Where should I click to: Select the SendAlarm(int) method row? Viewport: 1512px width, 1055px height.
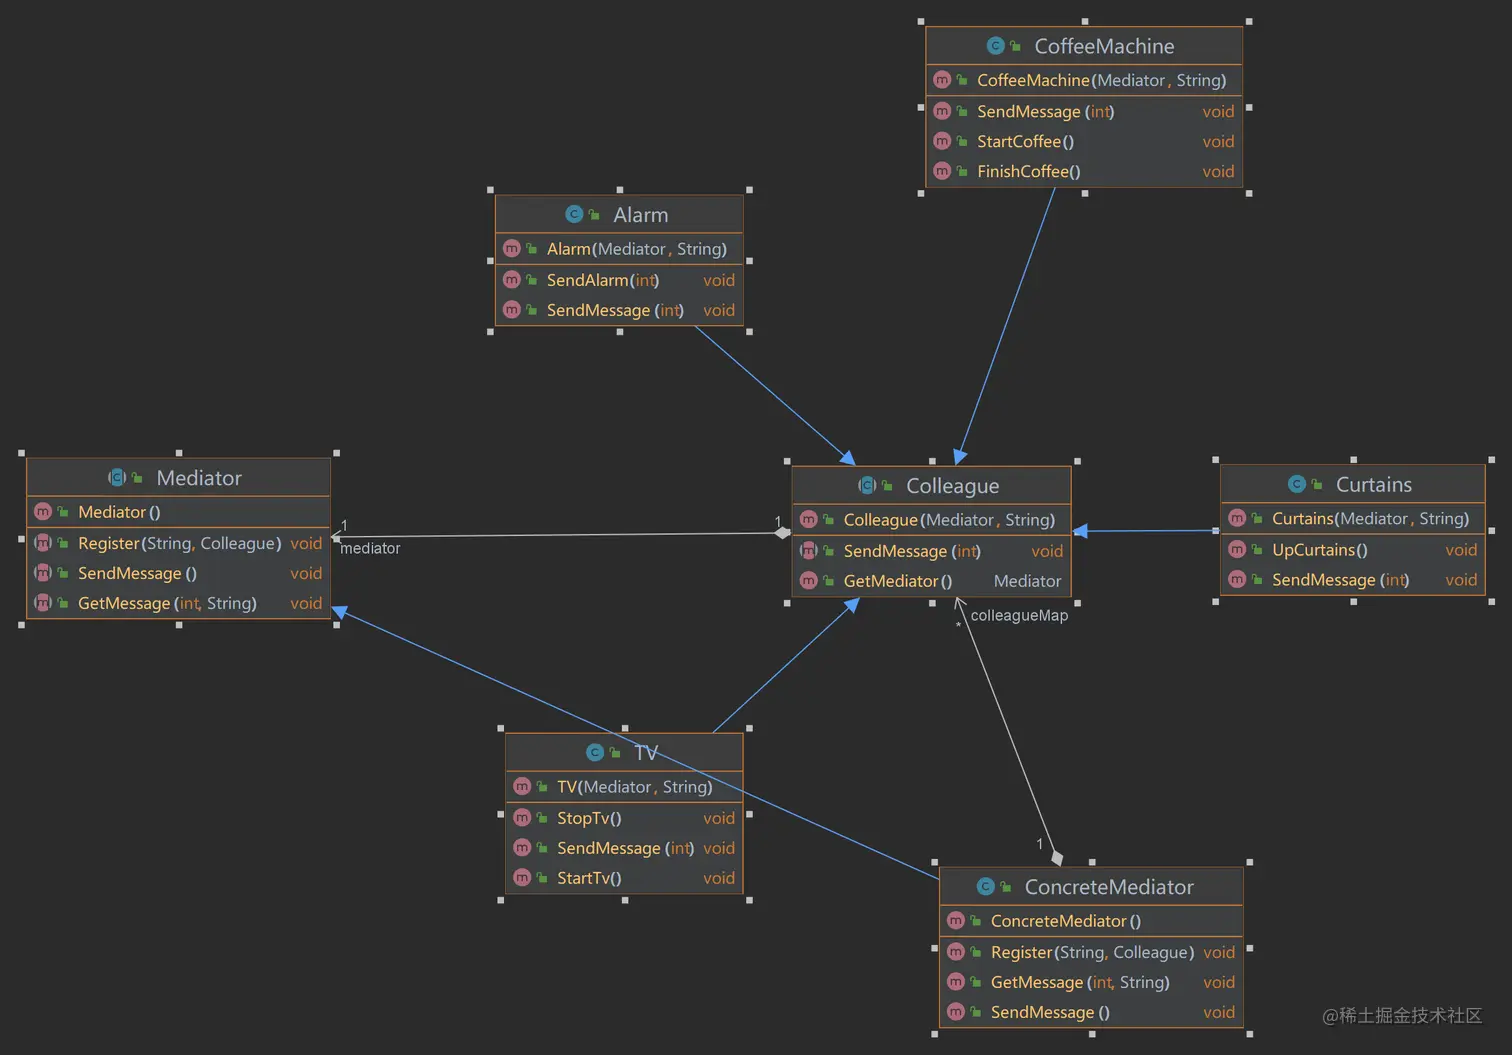click(x=619, y=280)
